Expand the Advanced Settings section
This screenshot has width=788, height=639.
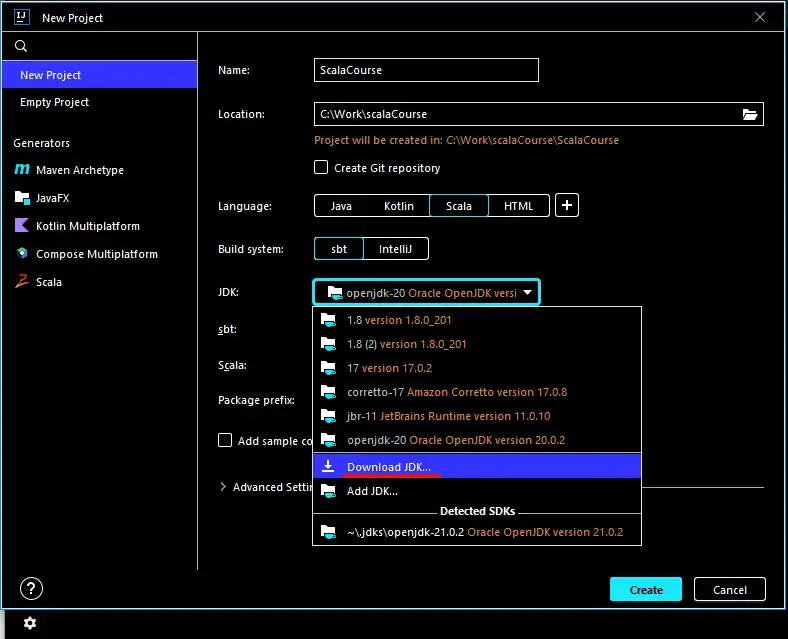222,487
